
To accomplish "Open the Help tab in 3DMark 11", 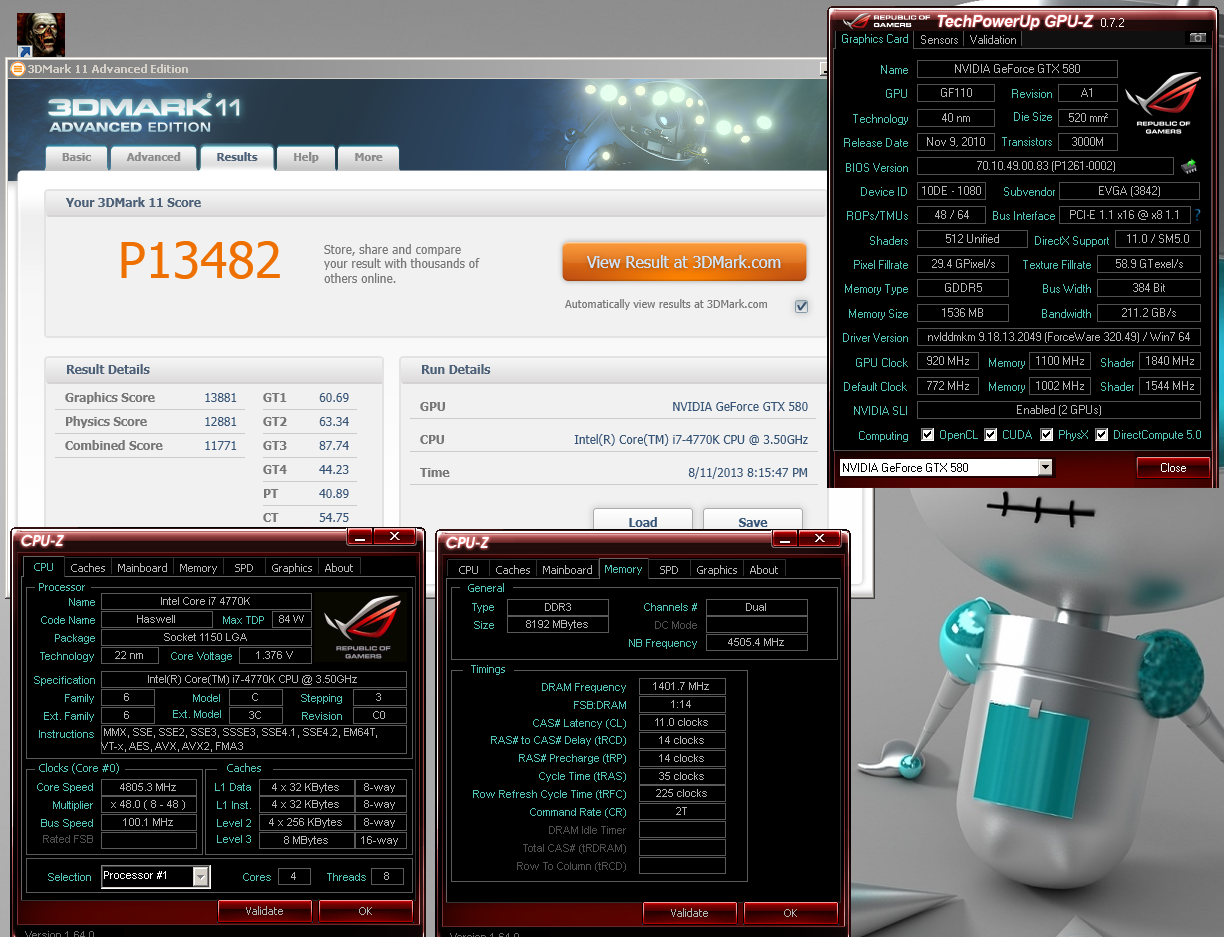I will [306, 157].
